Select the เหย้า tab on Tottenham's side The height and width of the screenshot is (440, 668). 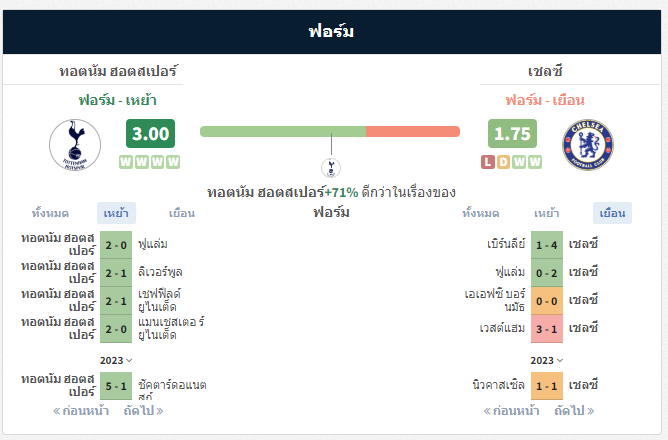pyautogui.click(x=116, y=213)
